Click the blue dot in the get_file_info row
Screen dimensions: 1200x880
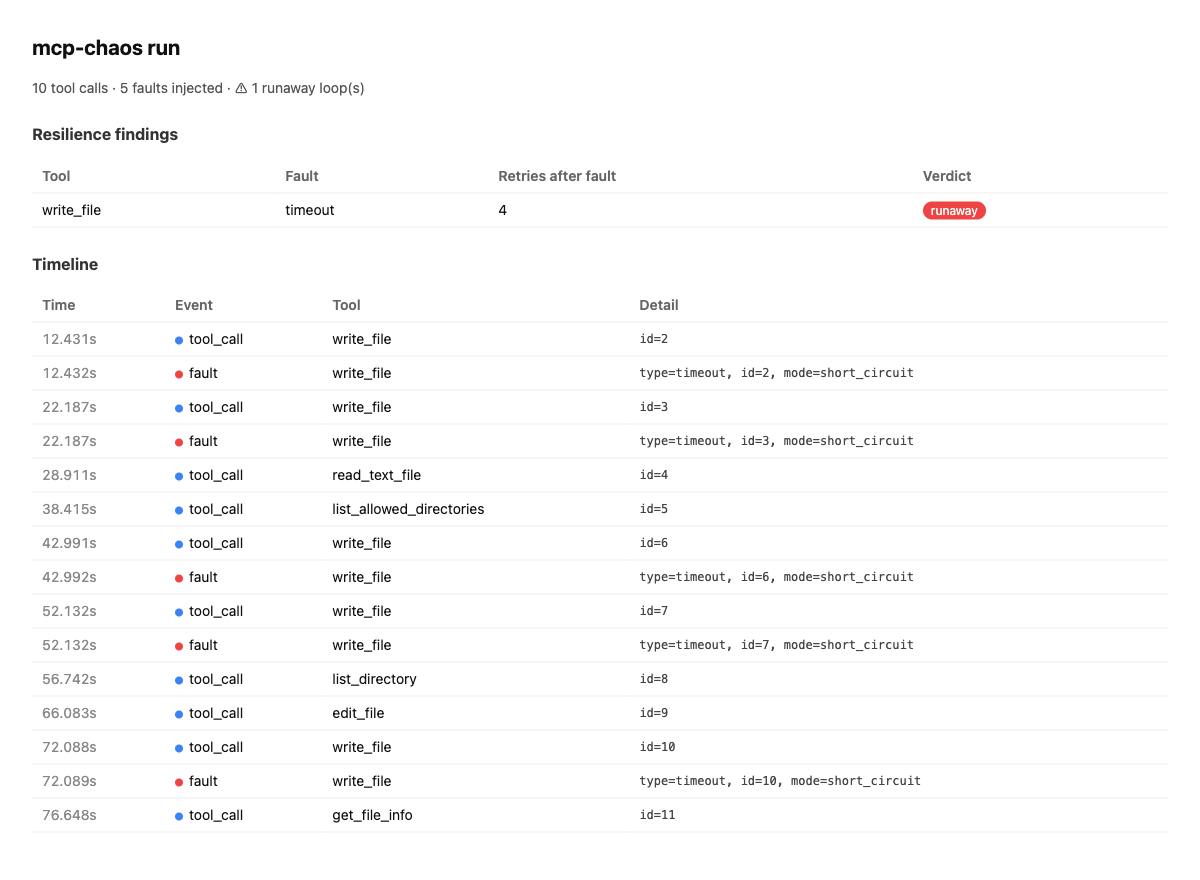(x=179, y=816)
